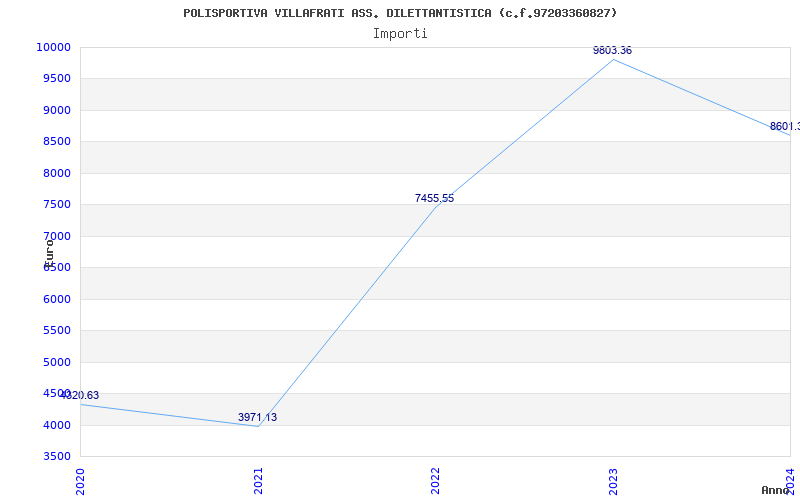
Task: Click the 9500 y-axis tick label
Action: coord(57,79)
